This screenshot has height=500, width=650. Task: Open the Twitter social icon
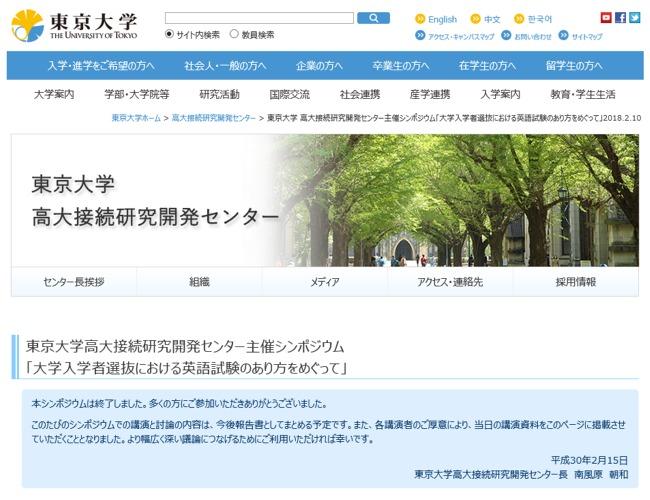pos(634,17)
